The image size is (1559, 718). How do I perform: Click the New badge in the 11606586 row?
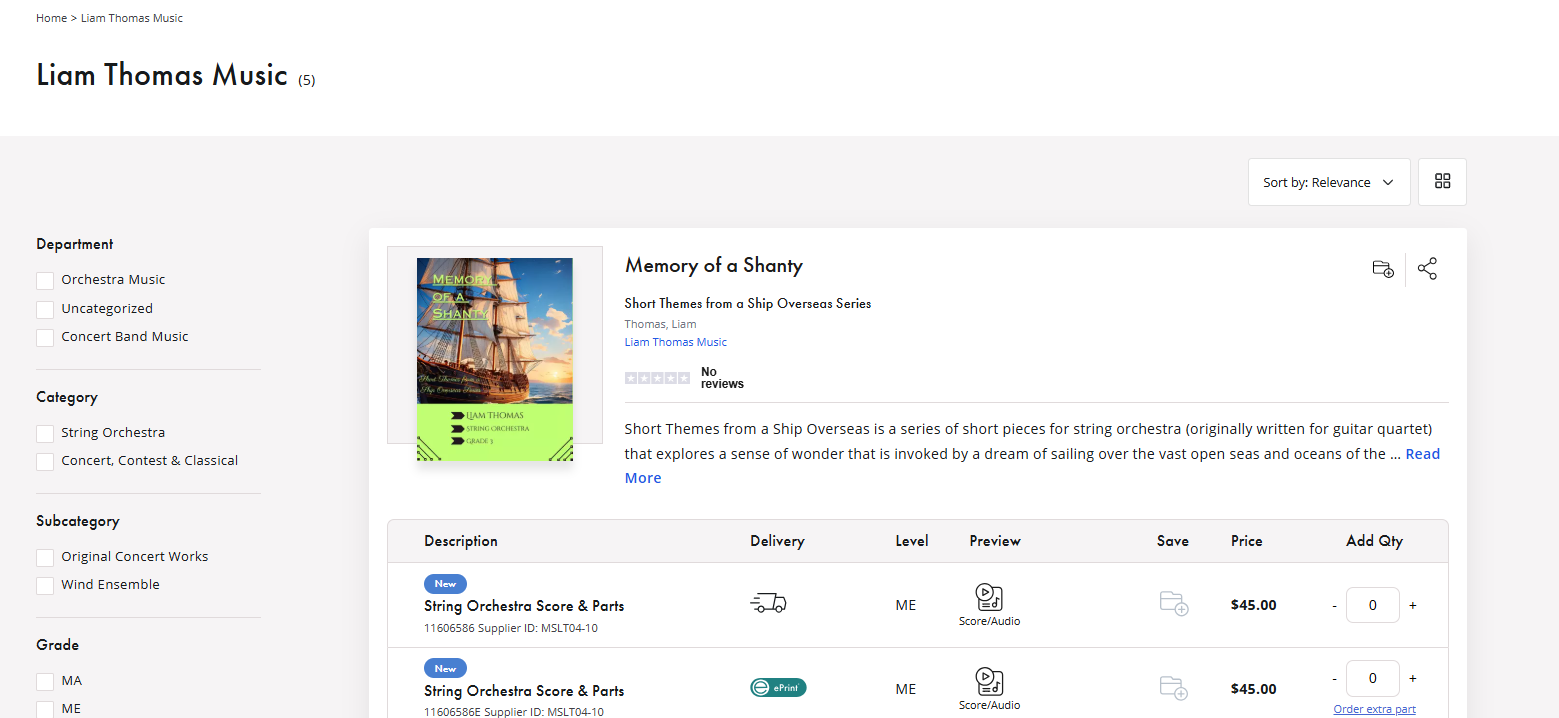click(x=445, y=584)
